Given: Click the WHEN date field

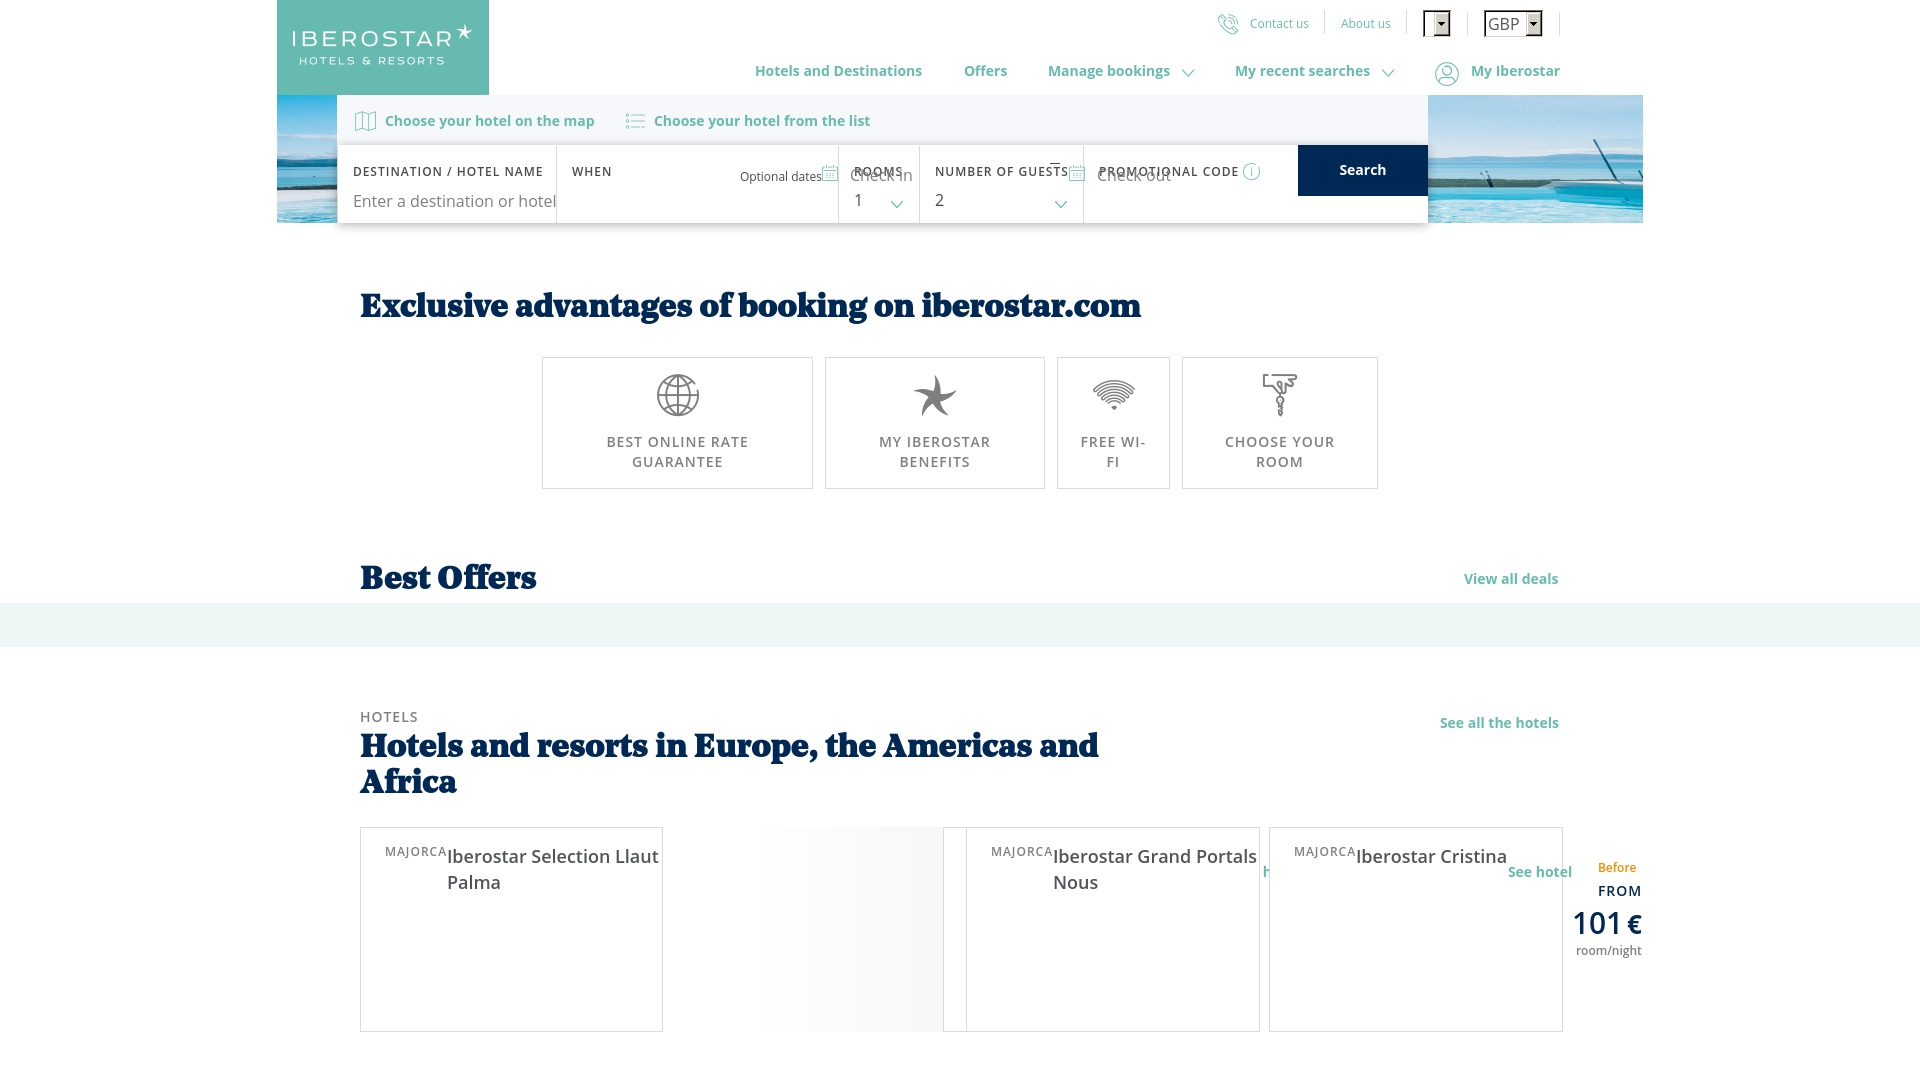Looking at the screenshot, I should (x=697, y=184).
